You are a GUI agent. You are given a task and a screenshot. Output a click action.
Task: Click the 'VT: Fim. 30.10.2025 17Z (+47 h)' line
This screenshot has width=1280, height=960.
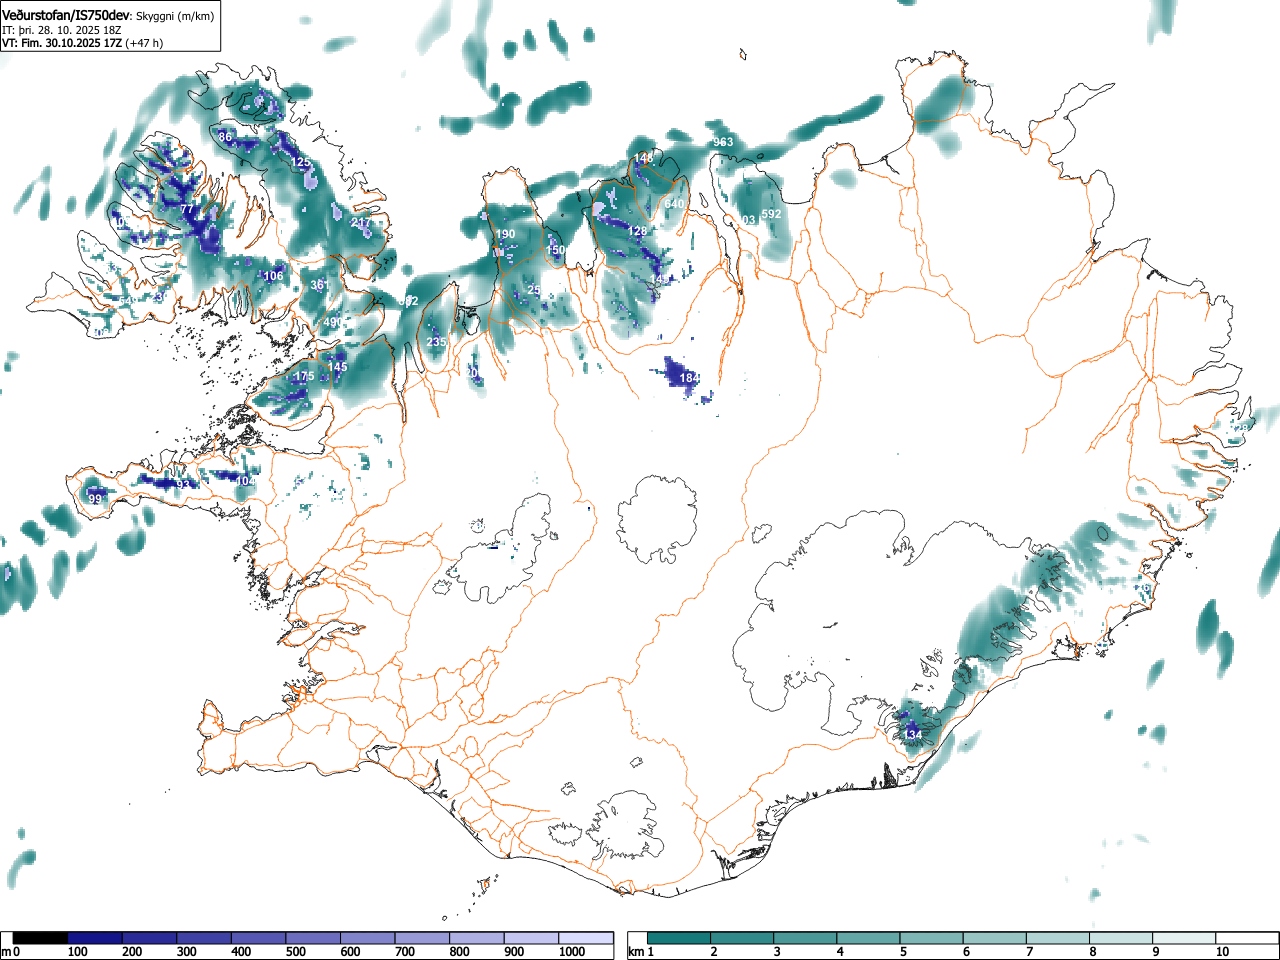[82, 43]
